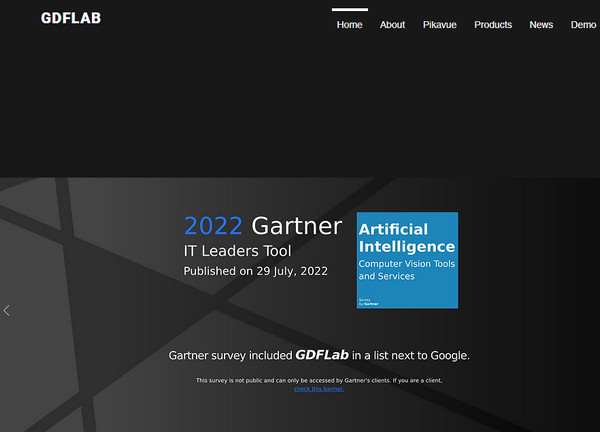Viewport: 600px width, 432px height.
Task: Click the 'IT Leaders Tool' text
Action: 237,251
